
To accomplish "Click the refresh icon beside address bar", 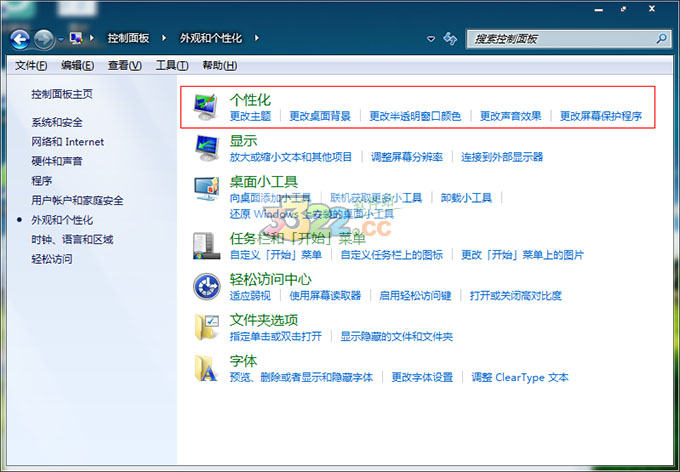I will [451, 39].
